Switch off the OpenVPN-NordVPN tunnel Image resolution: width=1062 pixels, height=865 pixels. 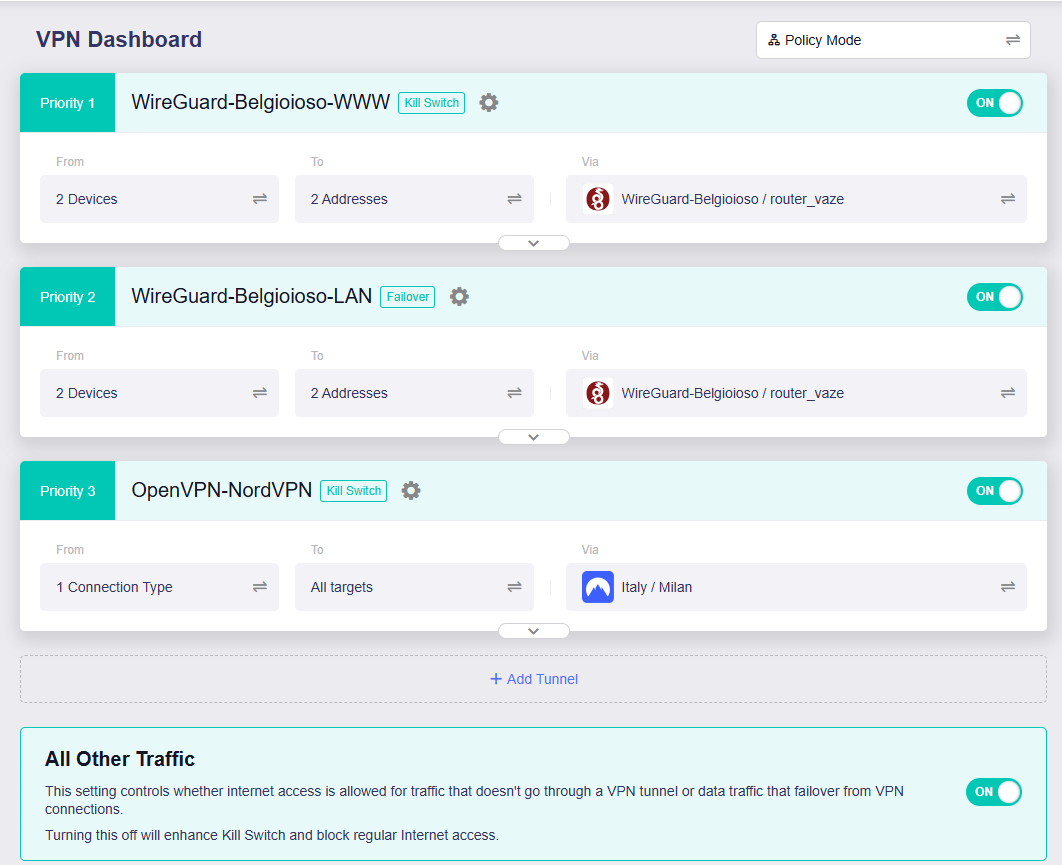point(994,491)
